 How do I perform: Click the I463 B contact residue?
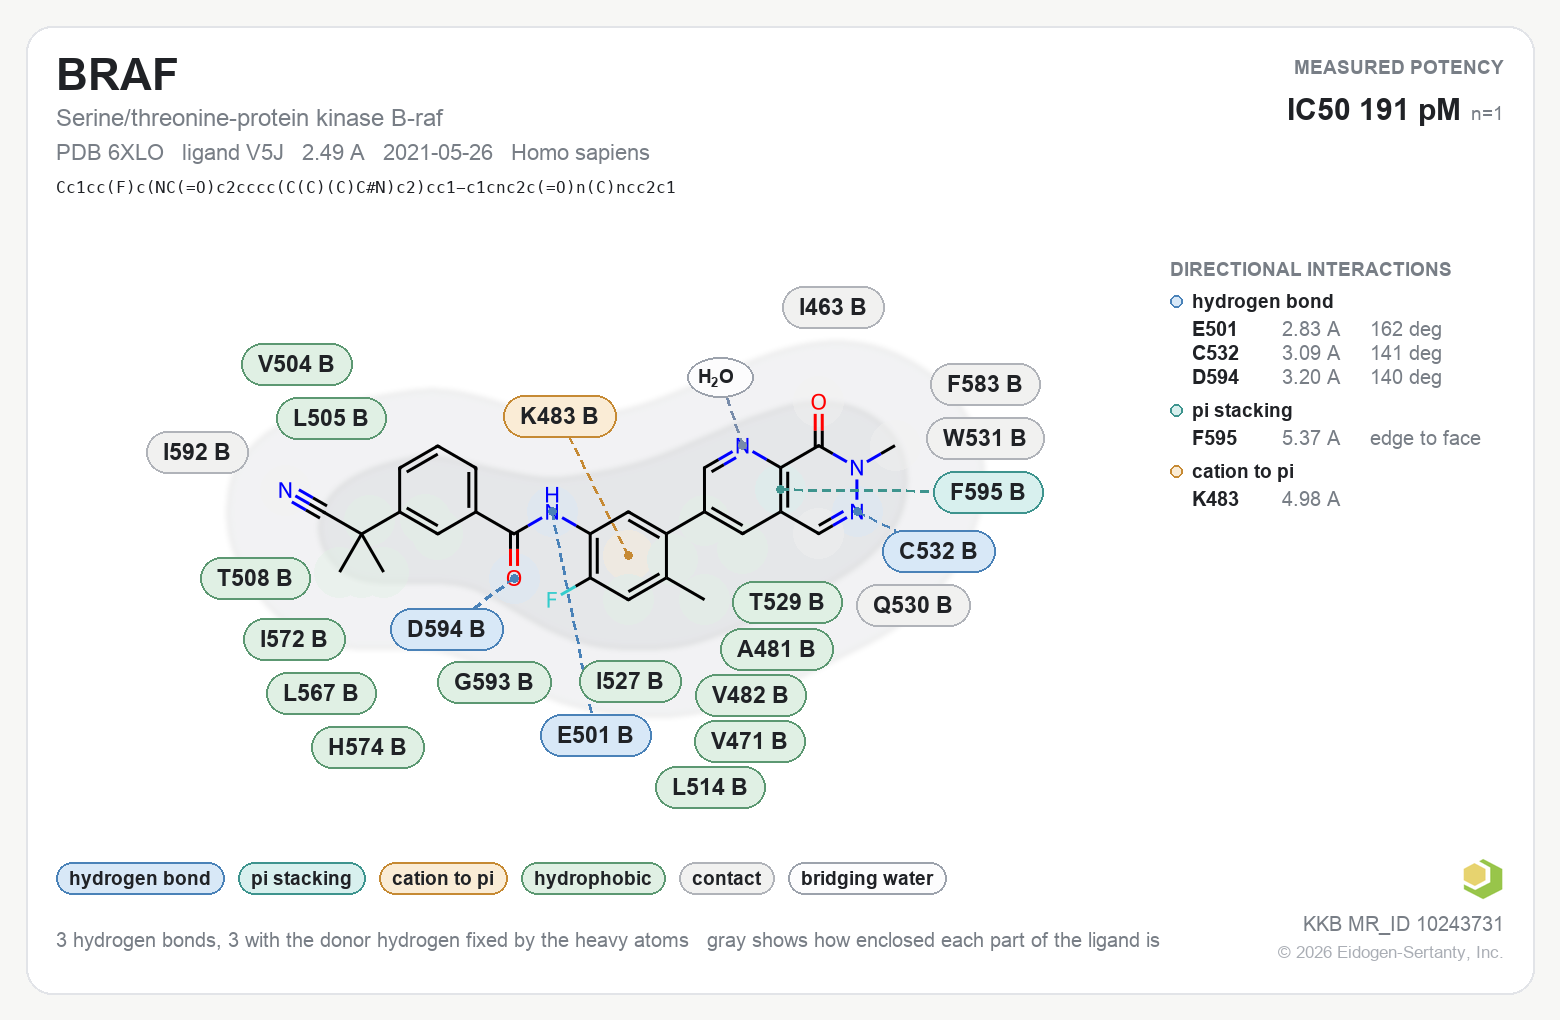pos(833,307)
